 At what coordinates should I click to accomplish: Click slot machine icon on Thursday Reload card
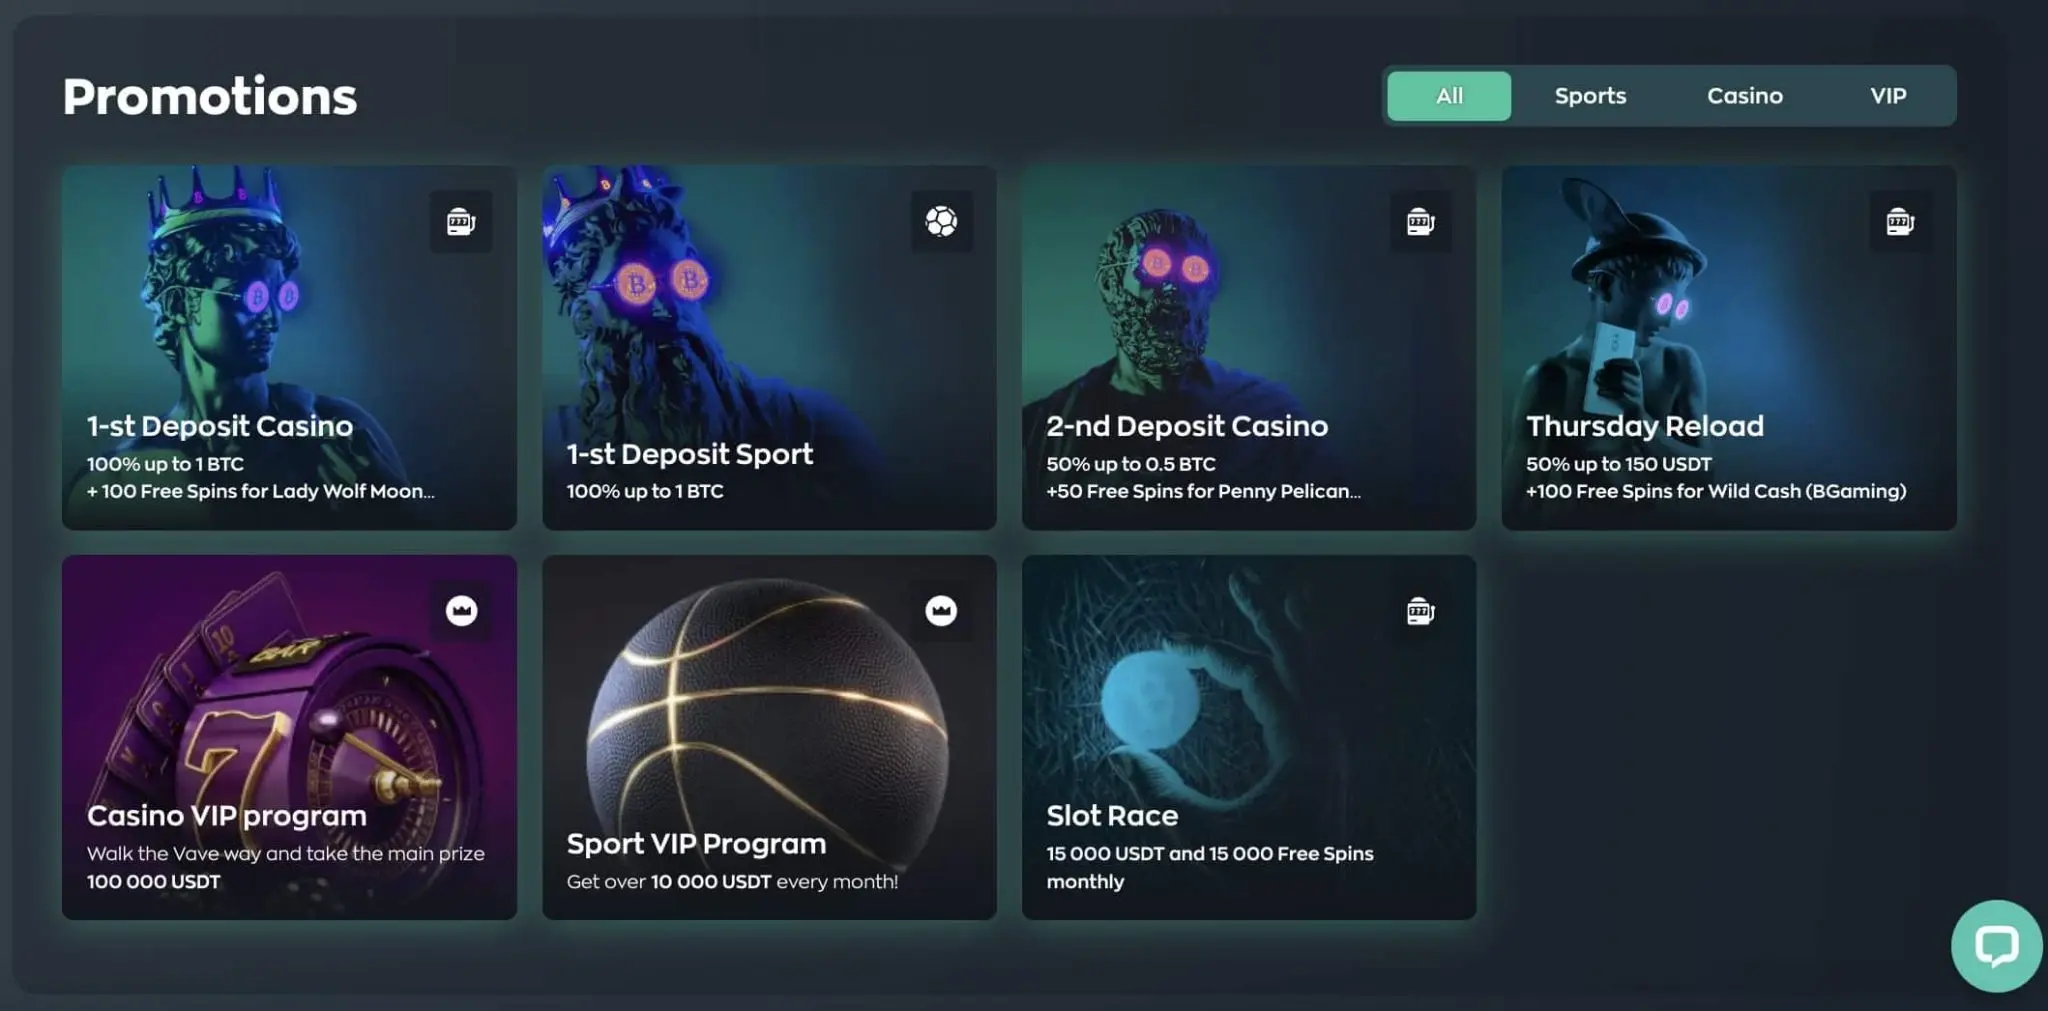(1900, 221)
